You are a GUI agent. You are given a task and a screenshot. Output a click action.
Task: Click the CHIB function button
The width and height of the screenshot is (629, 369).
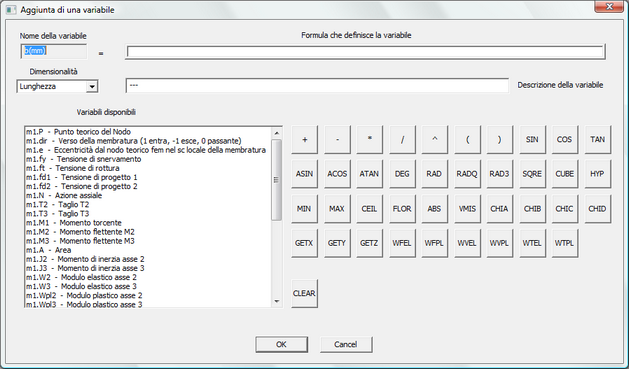532,209
